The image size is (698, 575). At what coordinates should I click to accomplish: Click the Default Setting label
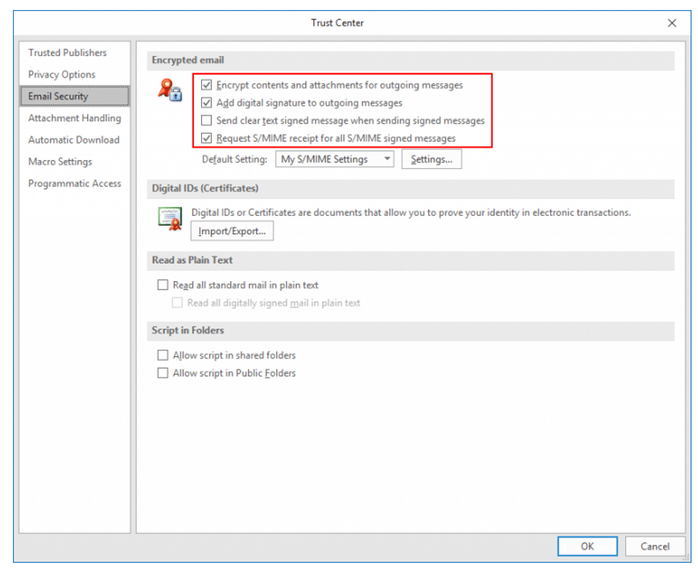[x=235, y=159]
